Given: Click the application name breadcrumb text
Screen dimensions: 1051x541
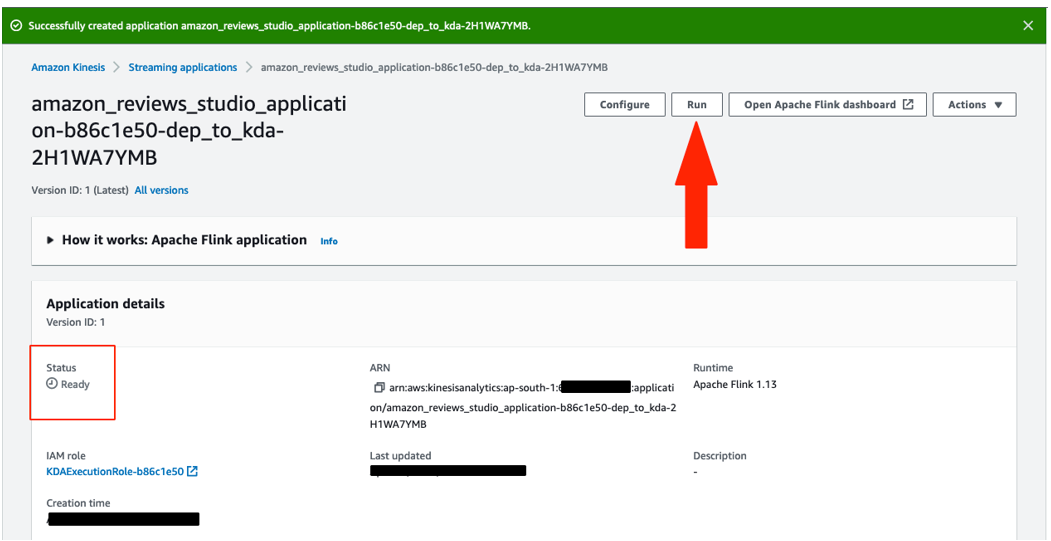Looking at the screenshot, I should pos(434,67).
